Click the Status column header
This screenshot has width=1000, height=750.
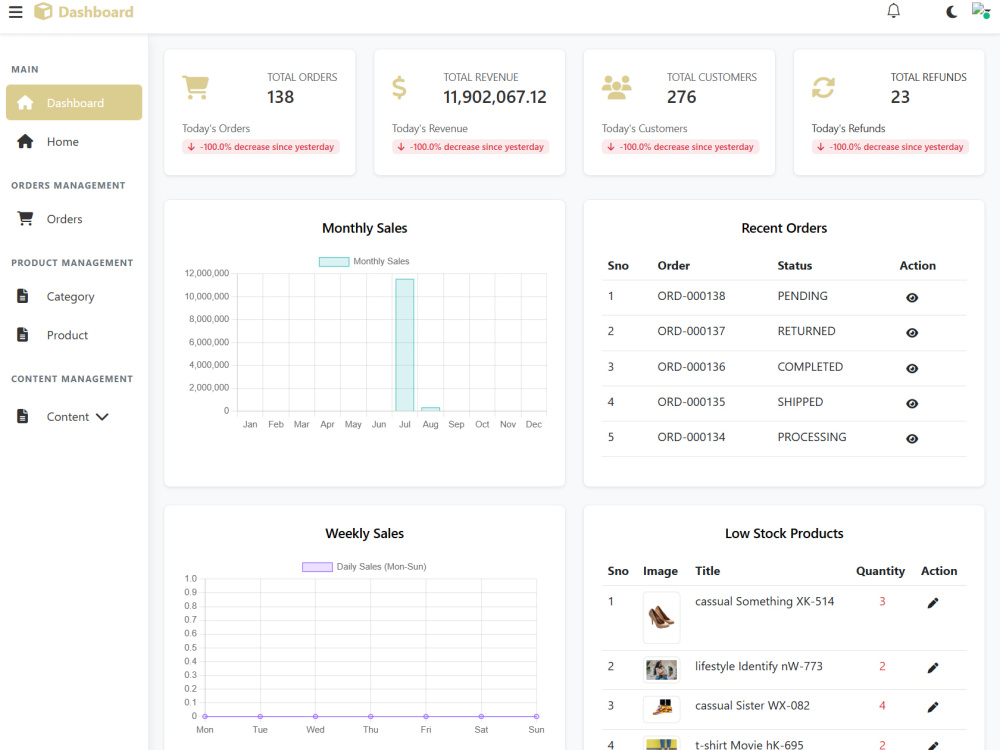795,265
